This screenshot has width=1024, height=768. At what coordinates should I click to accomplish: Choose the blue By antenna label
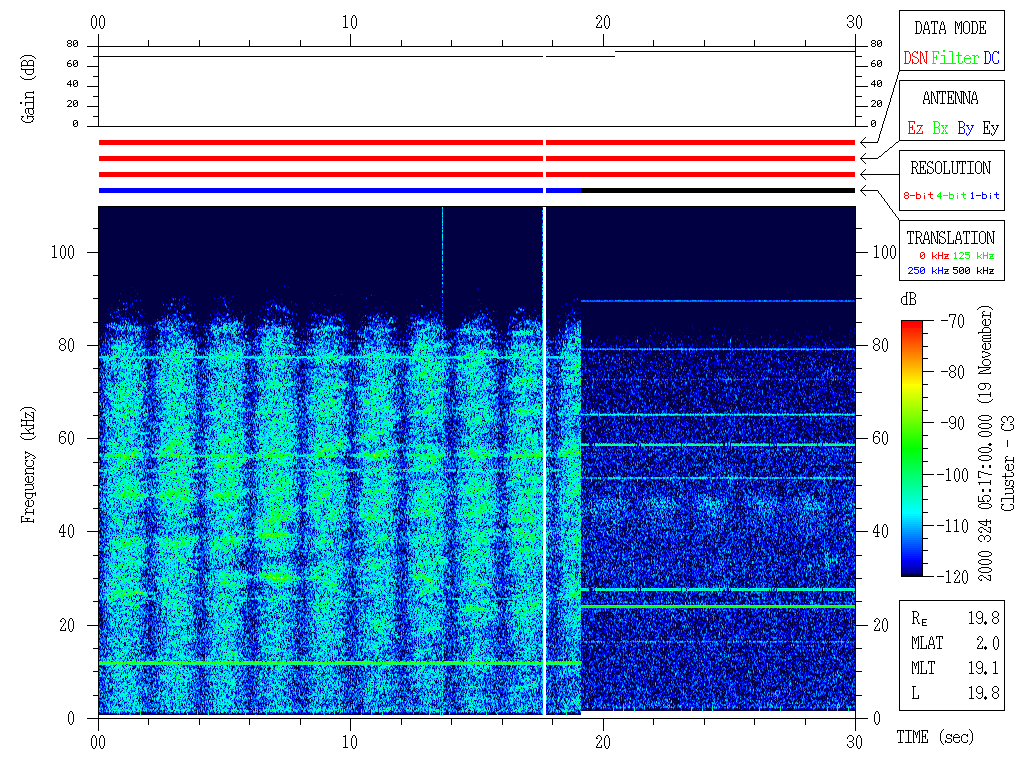(965, 129)
